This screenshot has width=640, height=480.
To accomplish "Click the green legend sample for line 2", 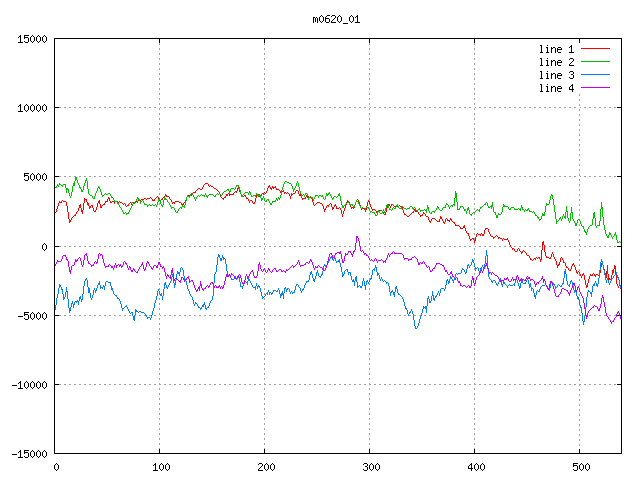I will tap(595, 62).
